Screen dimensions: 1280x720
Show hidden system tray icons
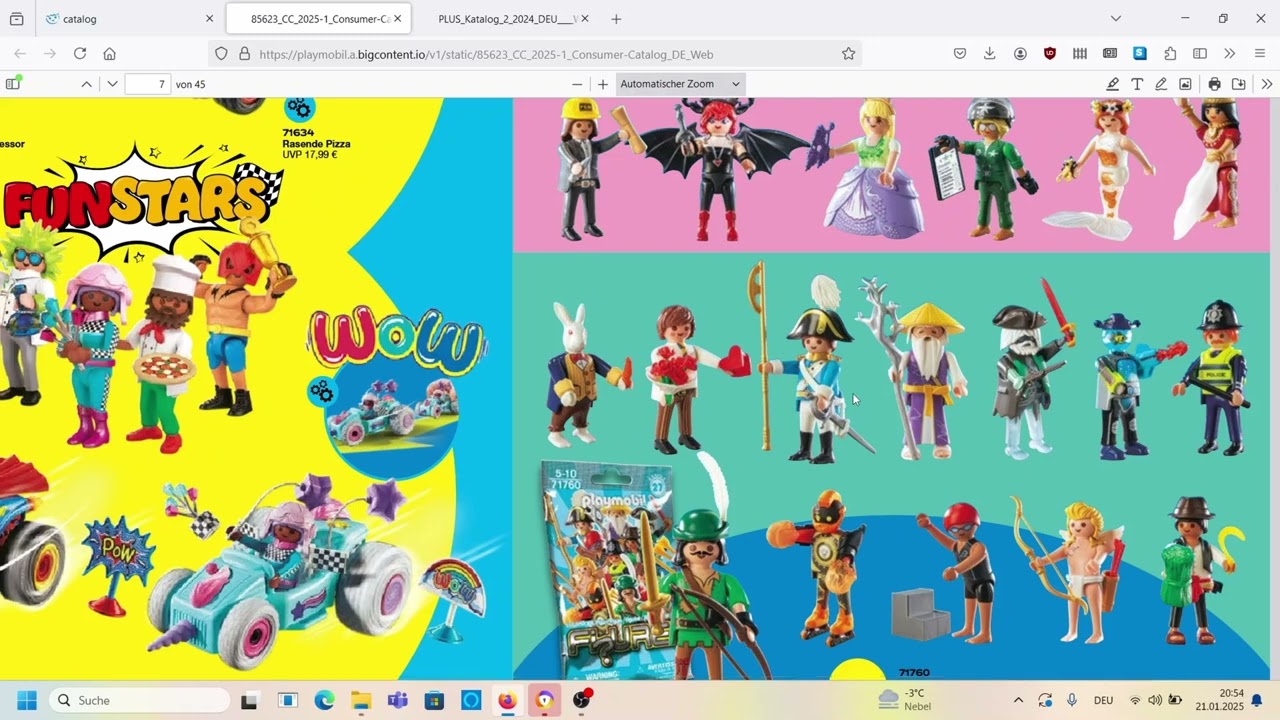1018,700
